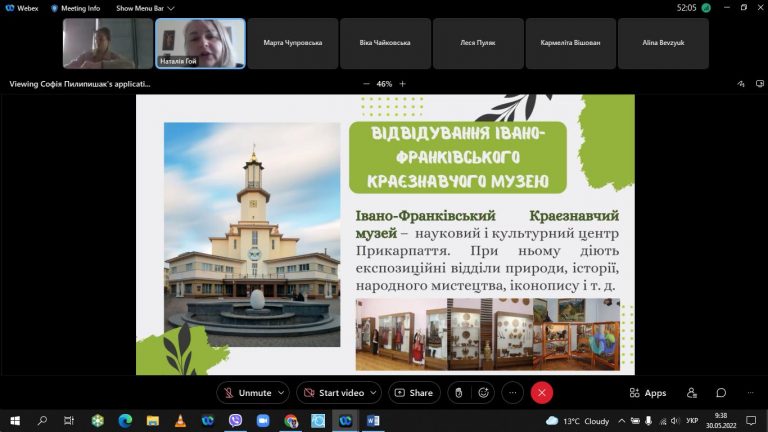Leave meeting with red X button

point(542,393)
